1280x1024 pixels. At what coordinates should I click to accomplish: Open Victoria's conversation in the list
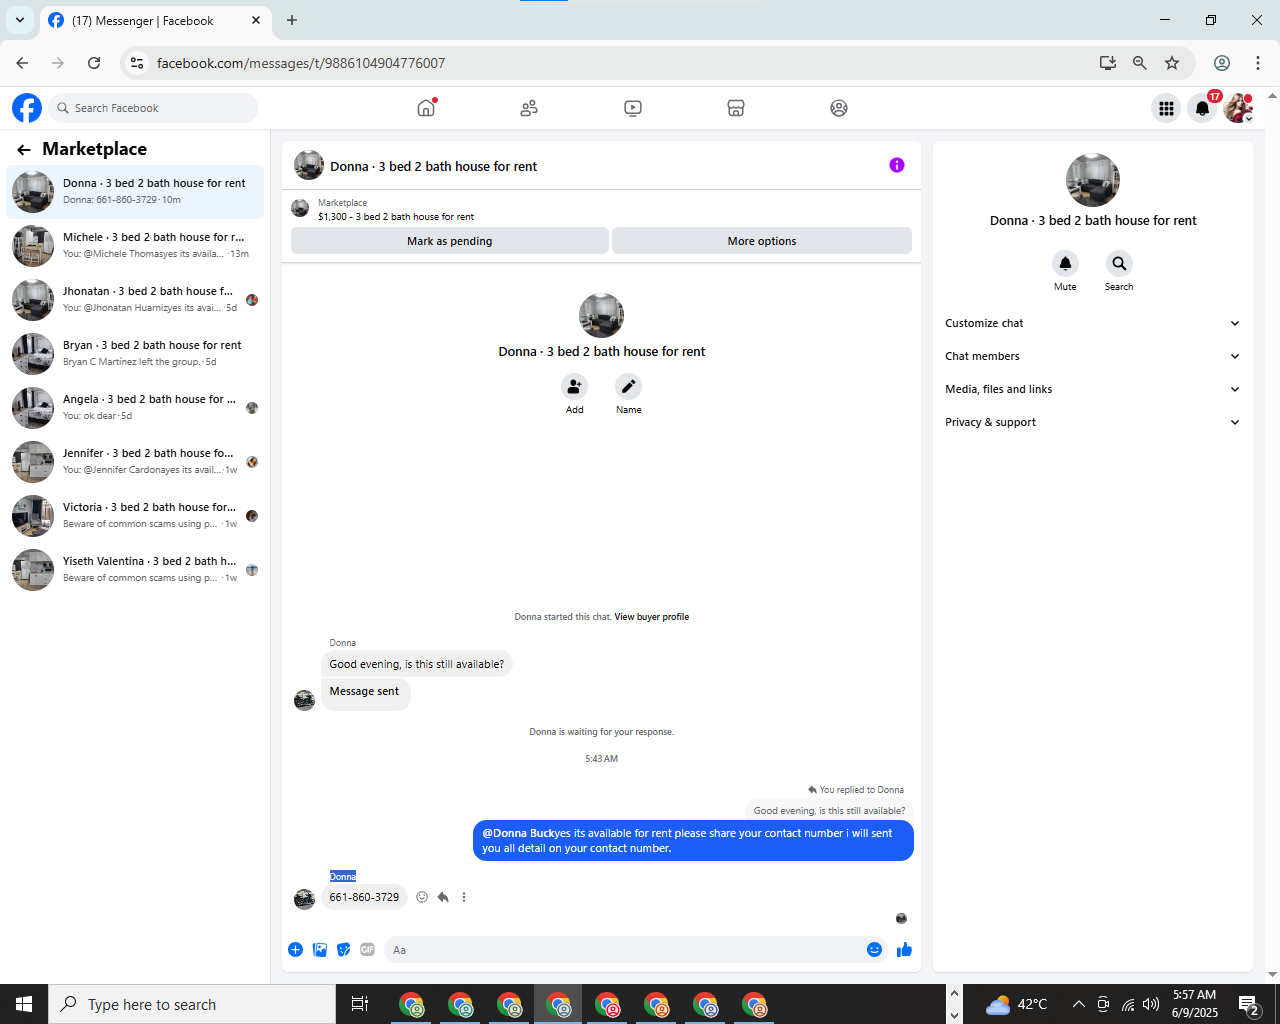[x=136, y=516]
